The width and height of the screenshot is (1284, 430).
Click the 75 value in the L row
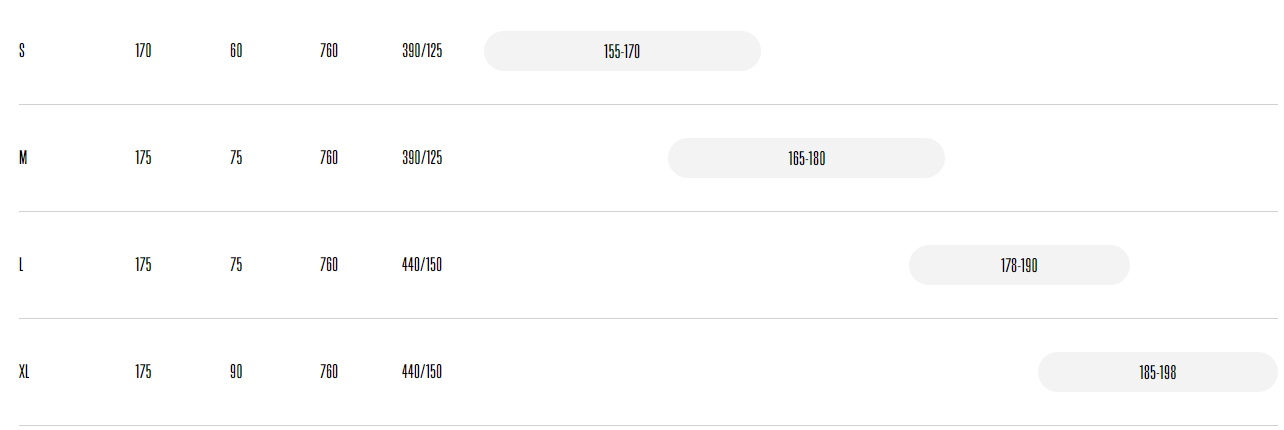[236, 265]
